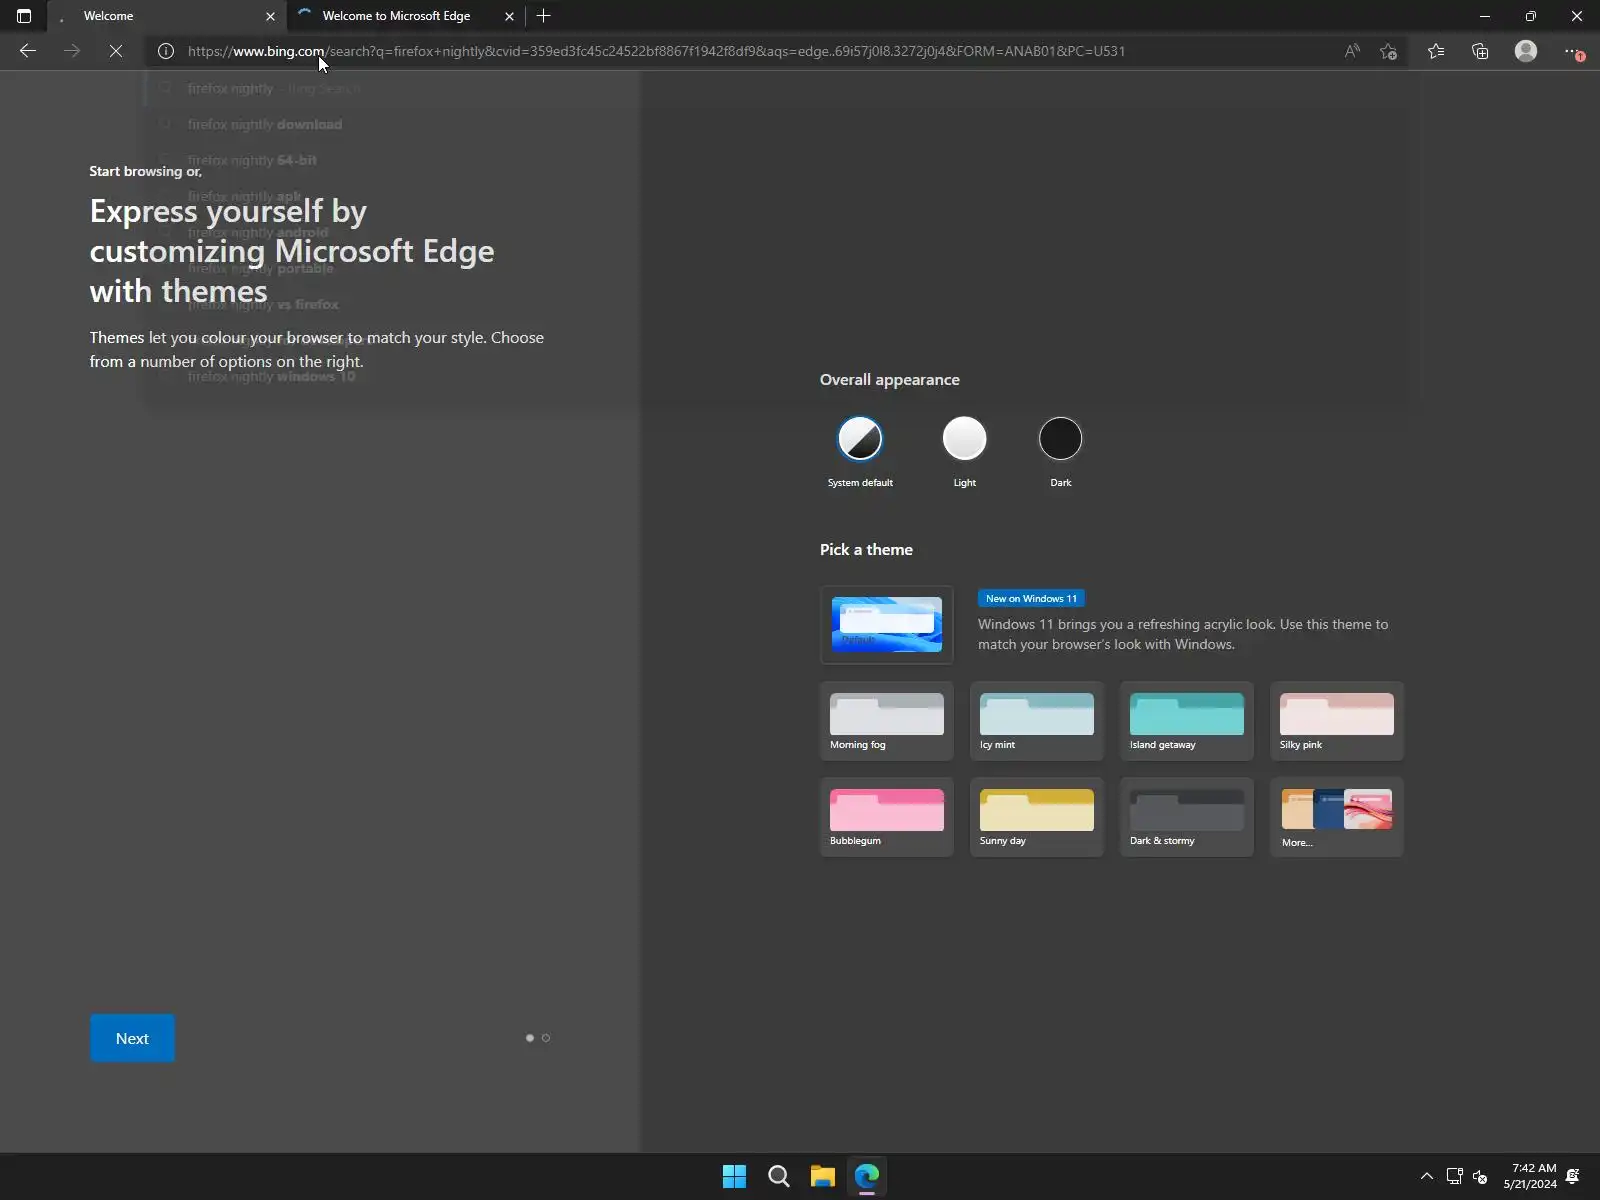Open the display tray icon

[x=1454, y=1176]
